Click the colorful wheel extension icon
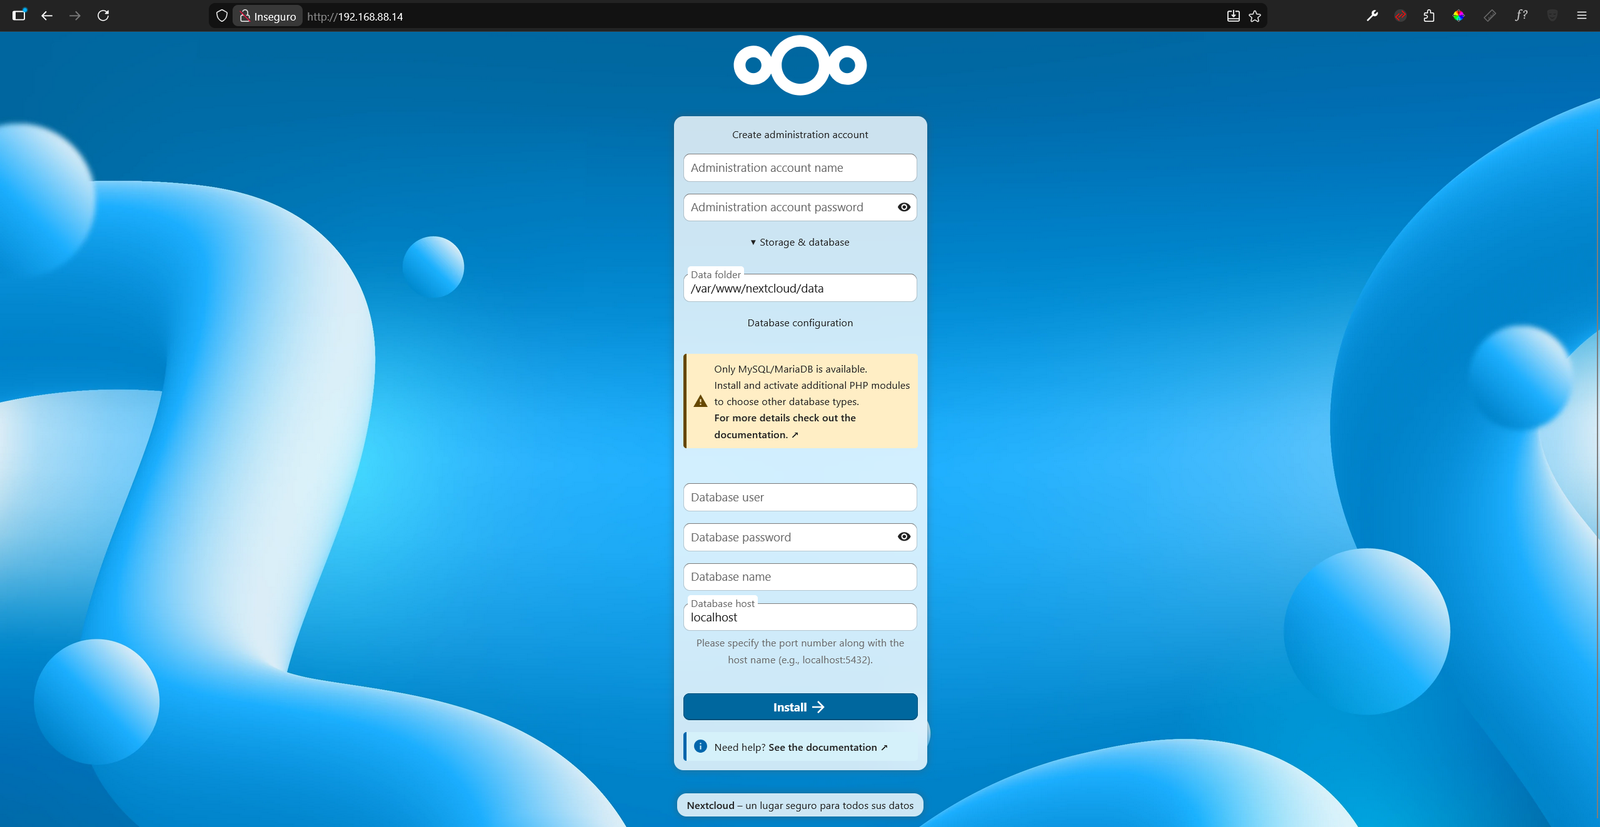 [x=1459, y=16]
